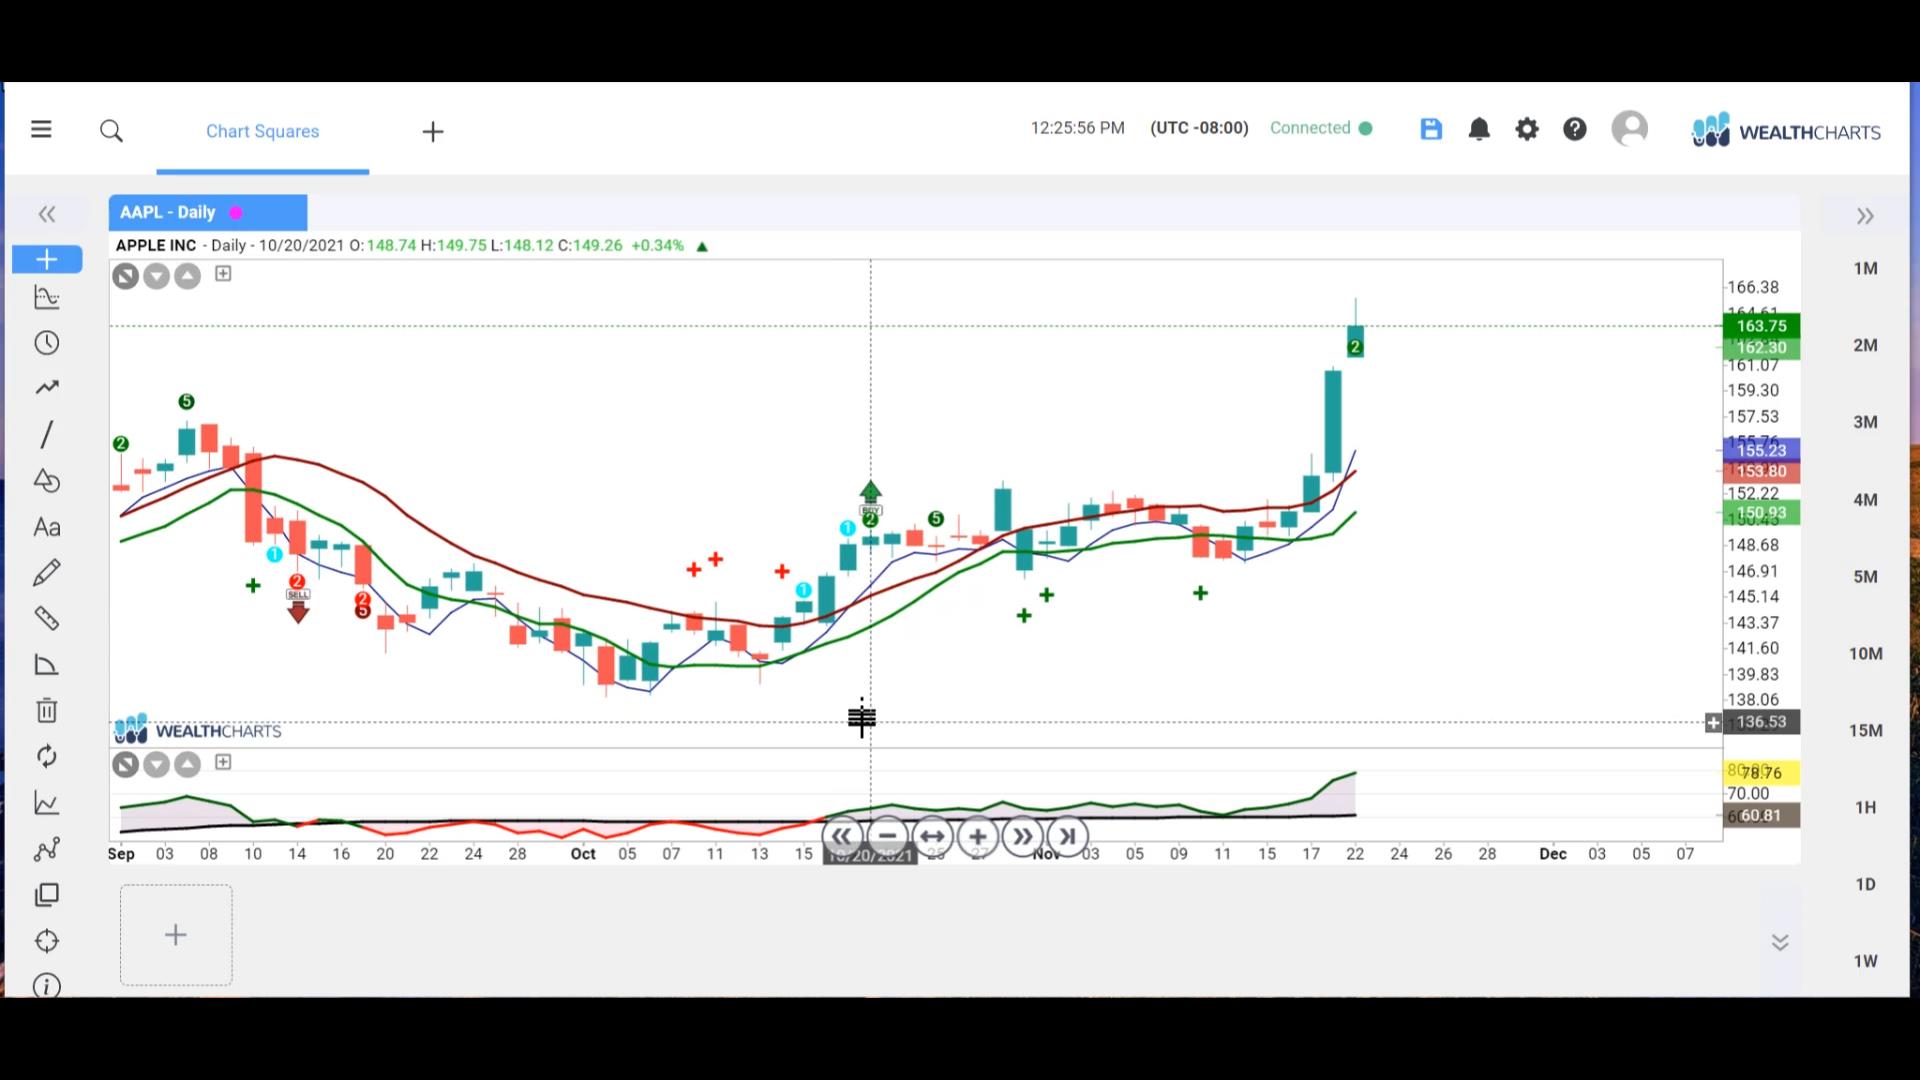Select the 1W timeframe
The width and height of the screenshot is (1920, 1080).
(1865, 962)
